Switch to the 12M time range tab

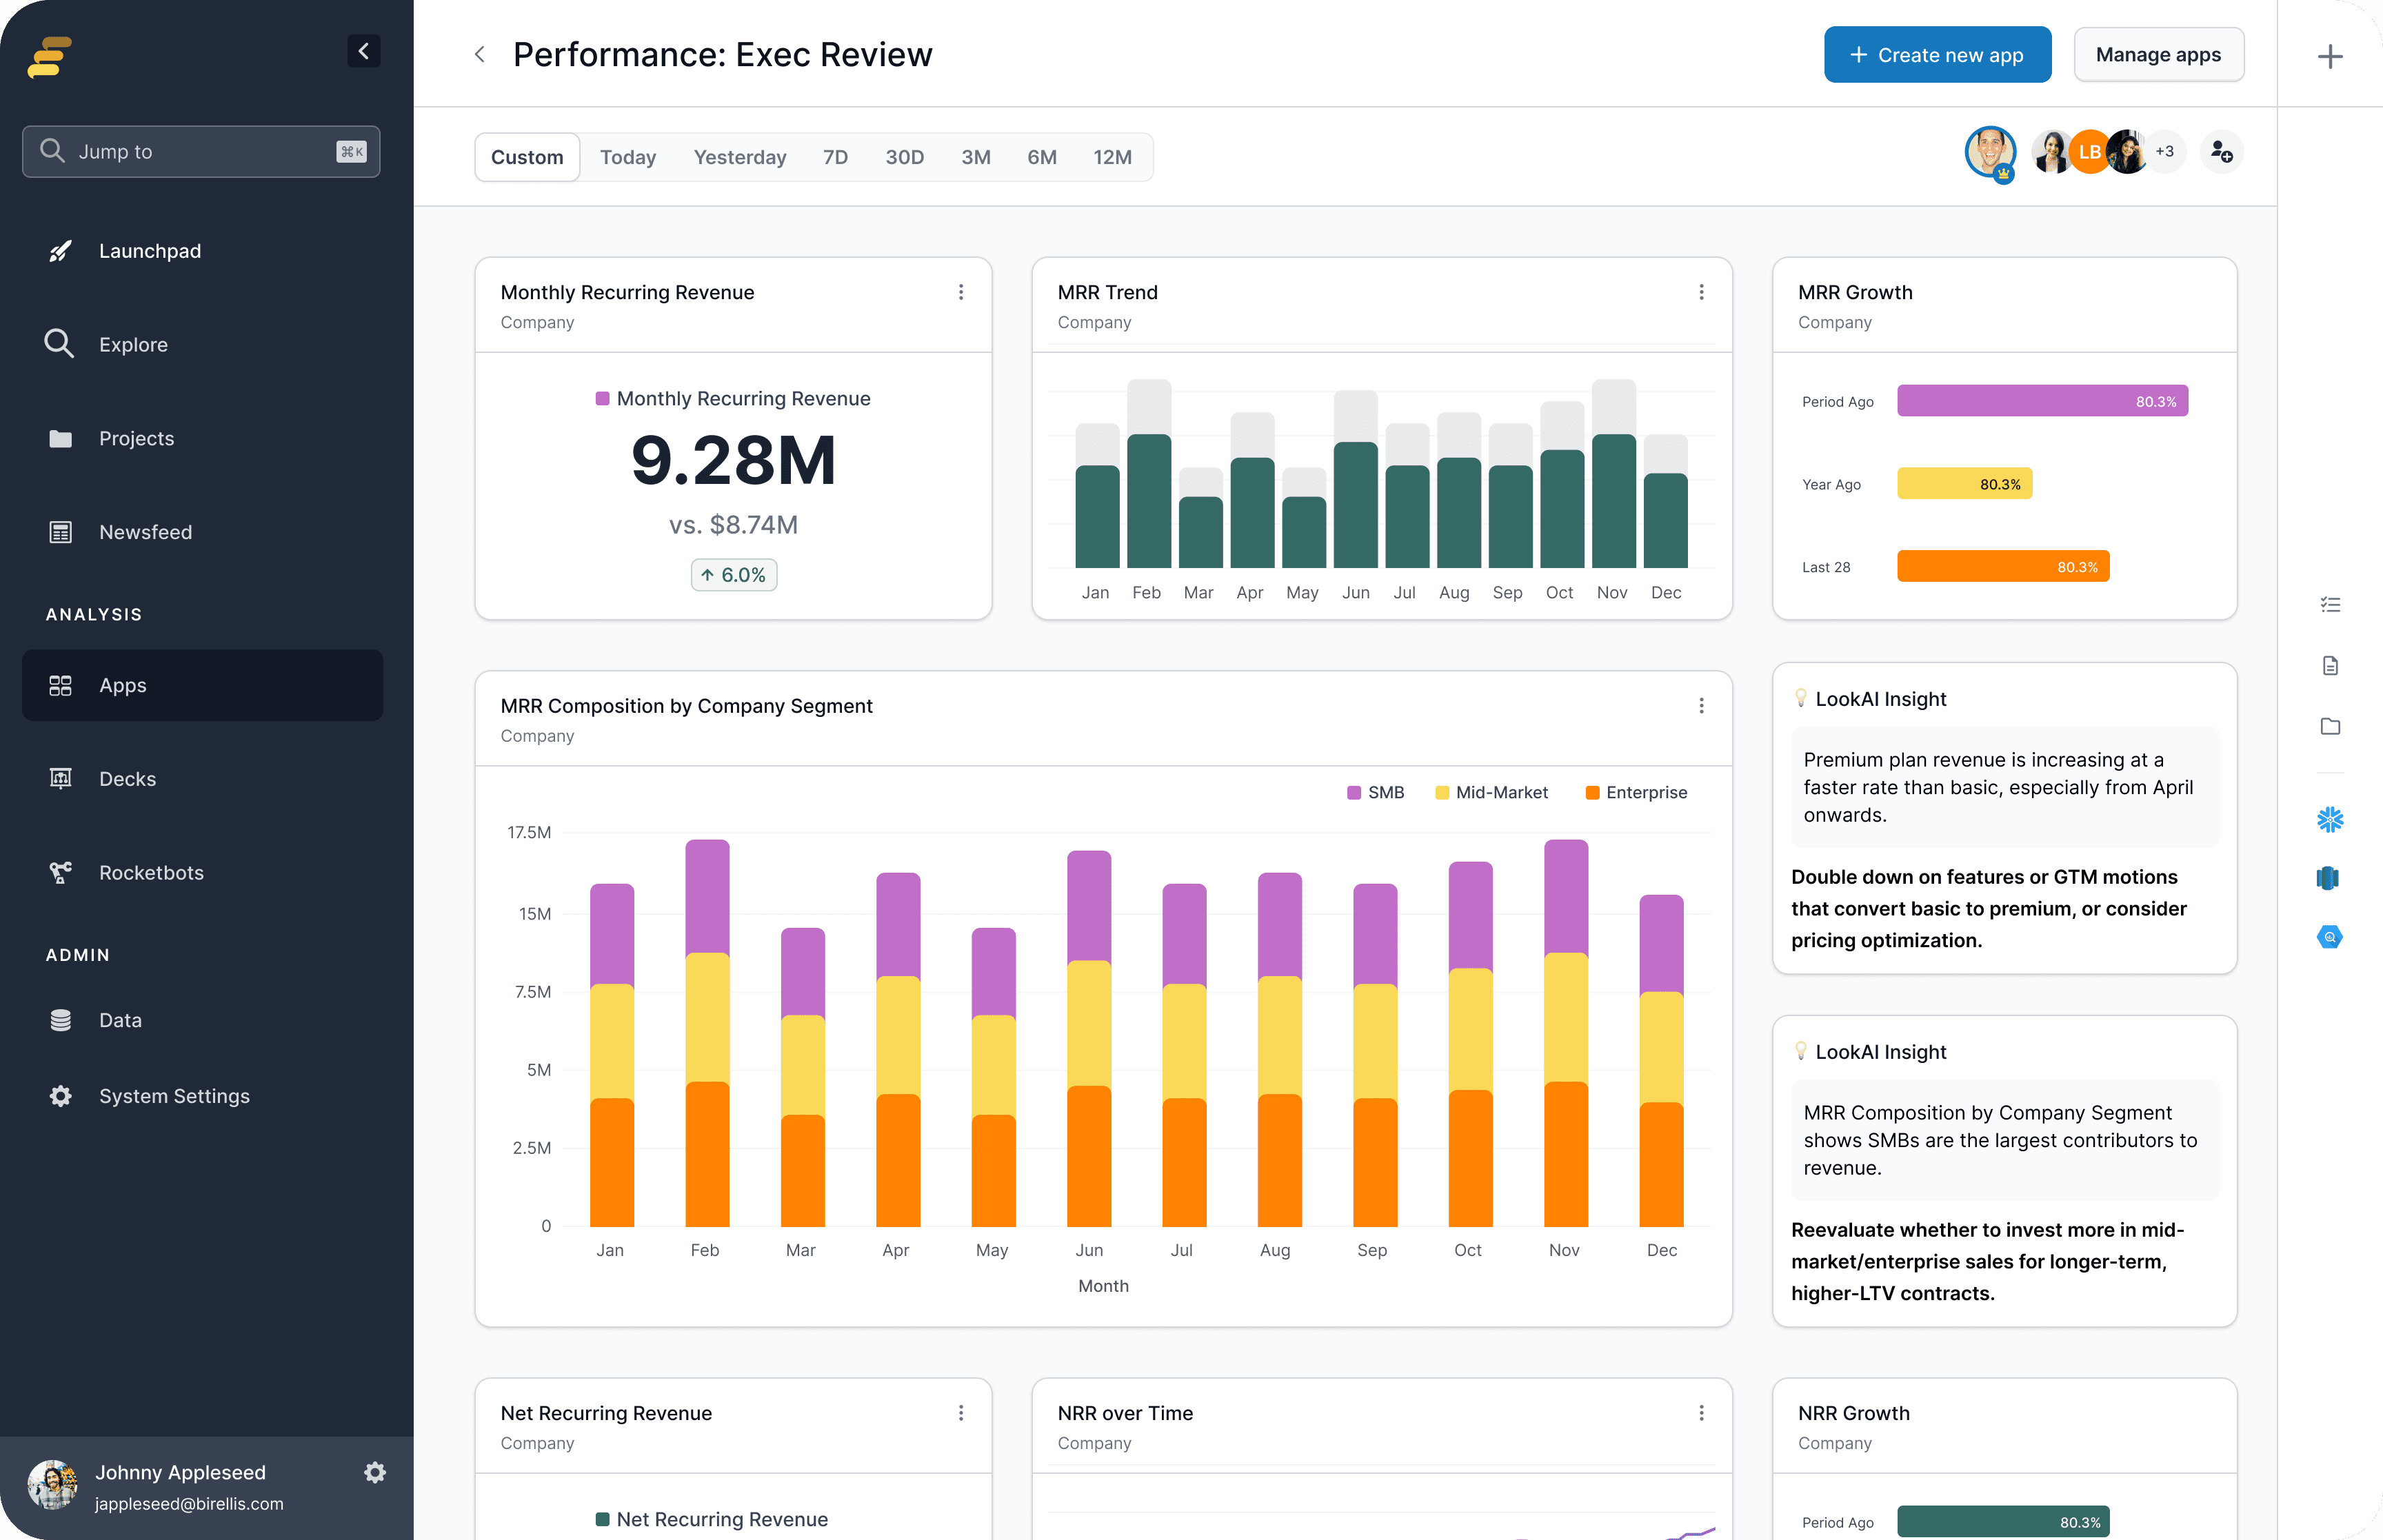click(x=1112, y=157)
